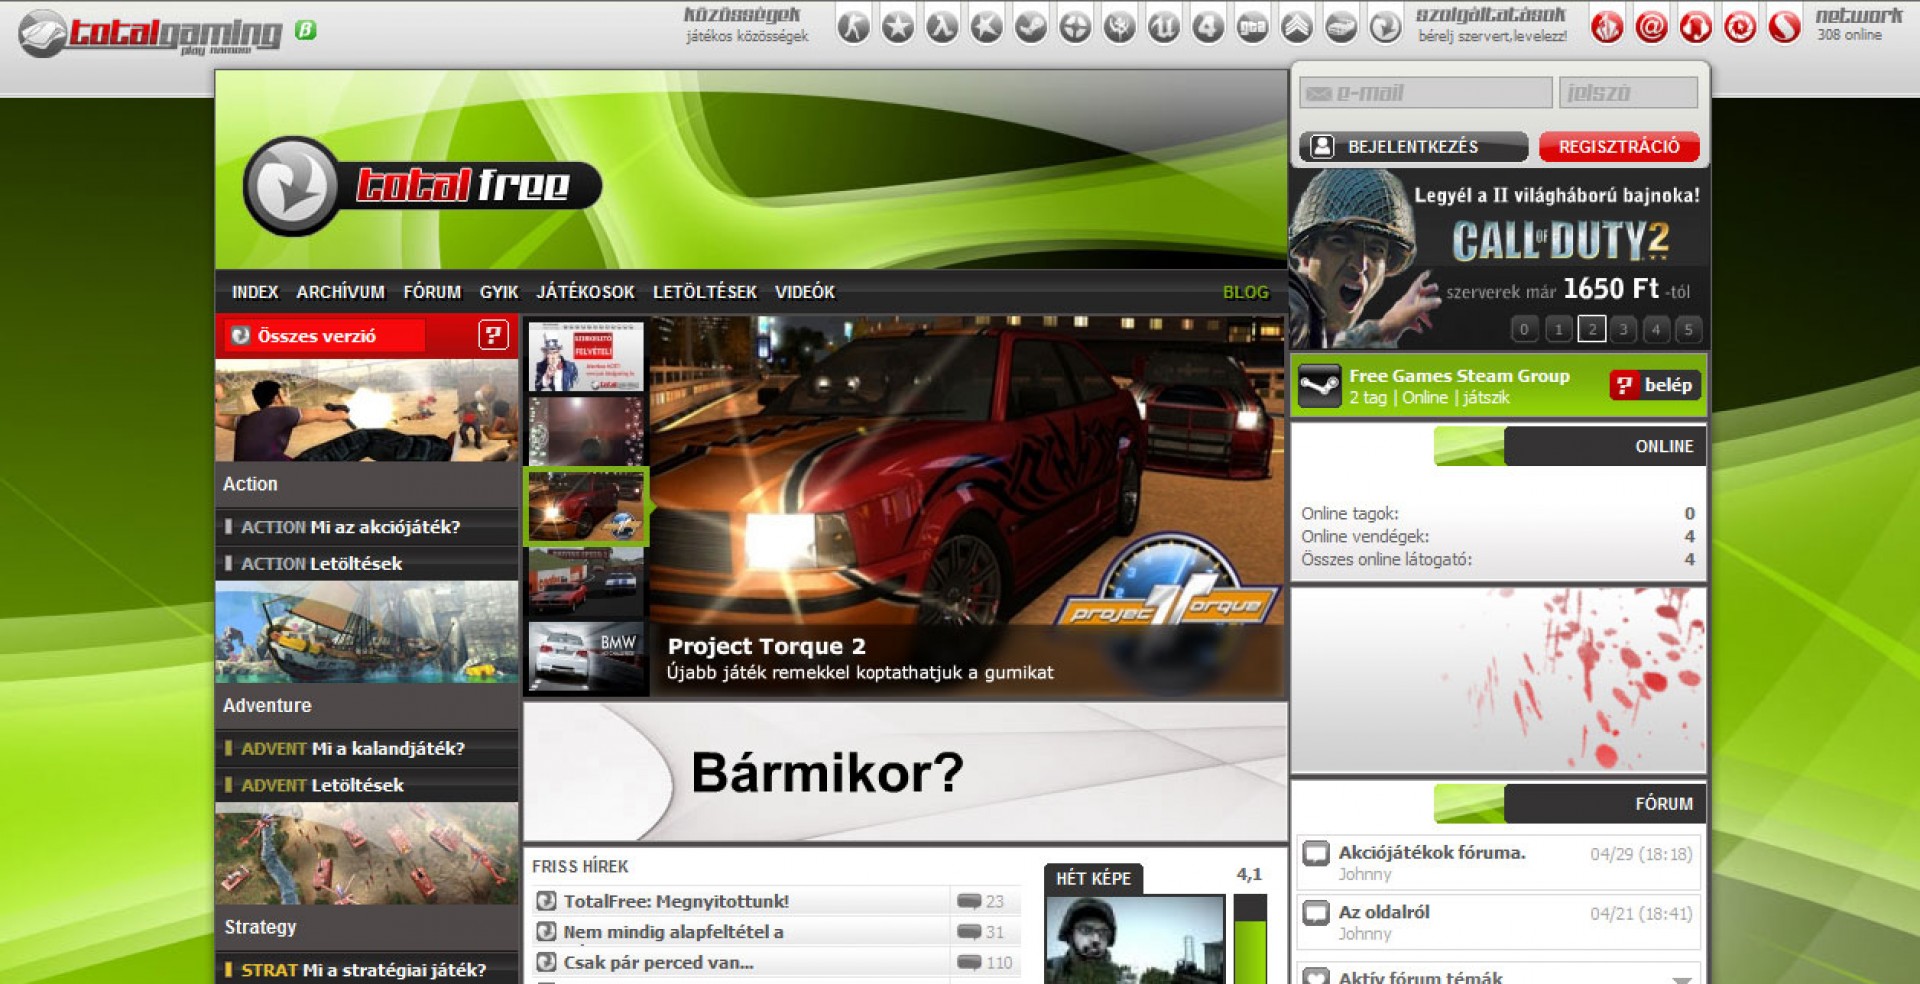The height and width of the screenshot is (984, 1920).
Task: Click the first red server rental icon
Action: tap(1607, 27)
